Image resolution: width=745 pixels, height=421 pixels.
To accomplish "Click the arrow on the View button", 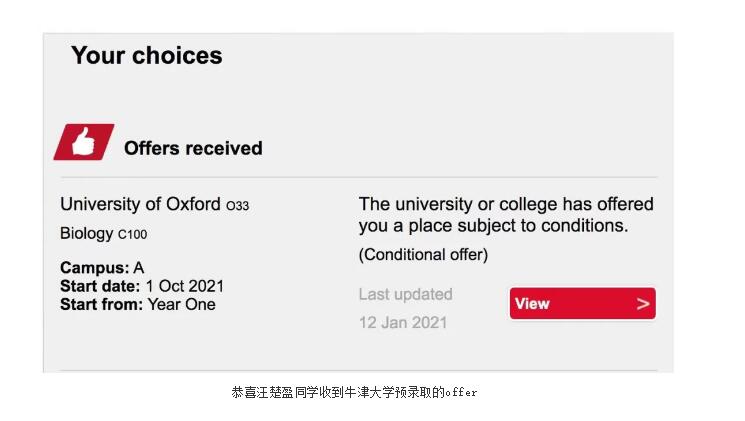I will point(643,304).
